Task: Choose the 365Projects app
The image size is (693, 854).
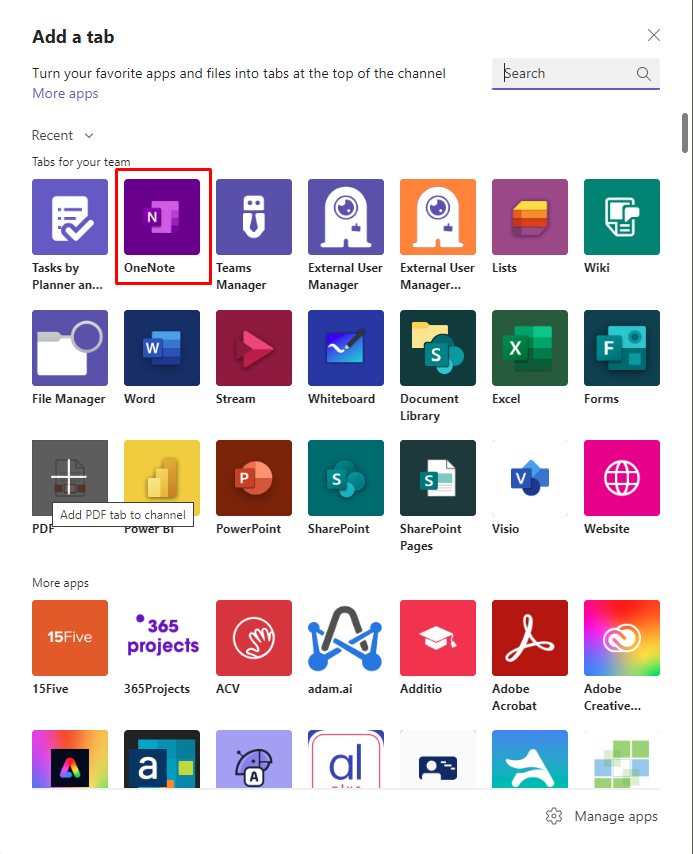Action: tap(162, 638)
